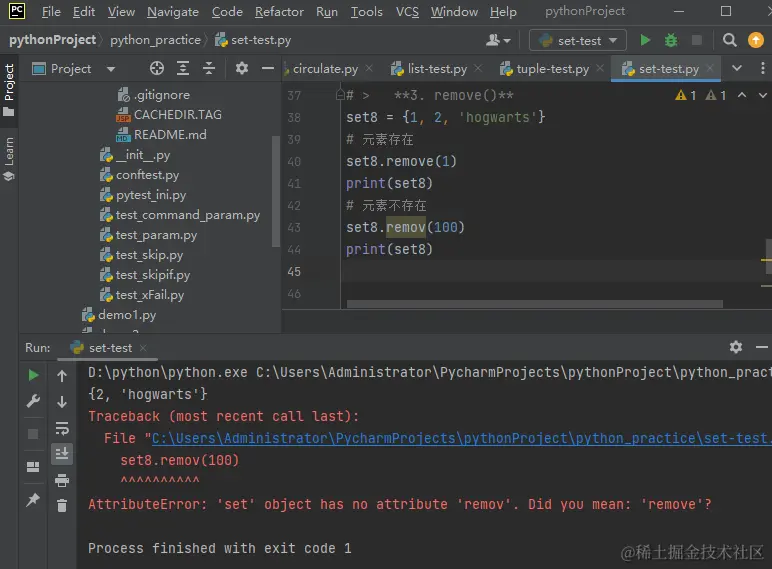772x569 pixels.
Task: Select conftest.py in project tree
Action: [x=139, y=175]
